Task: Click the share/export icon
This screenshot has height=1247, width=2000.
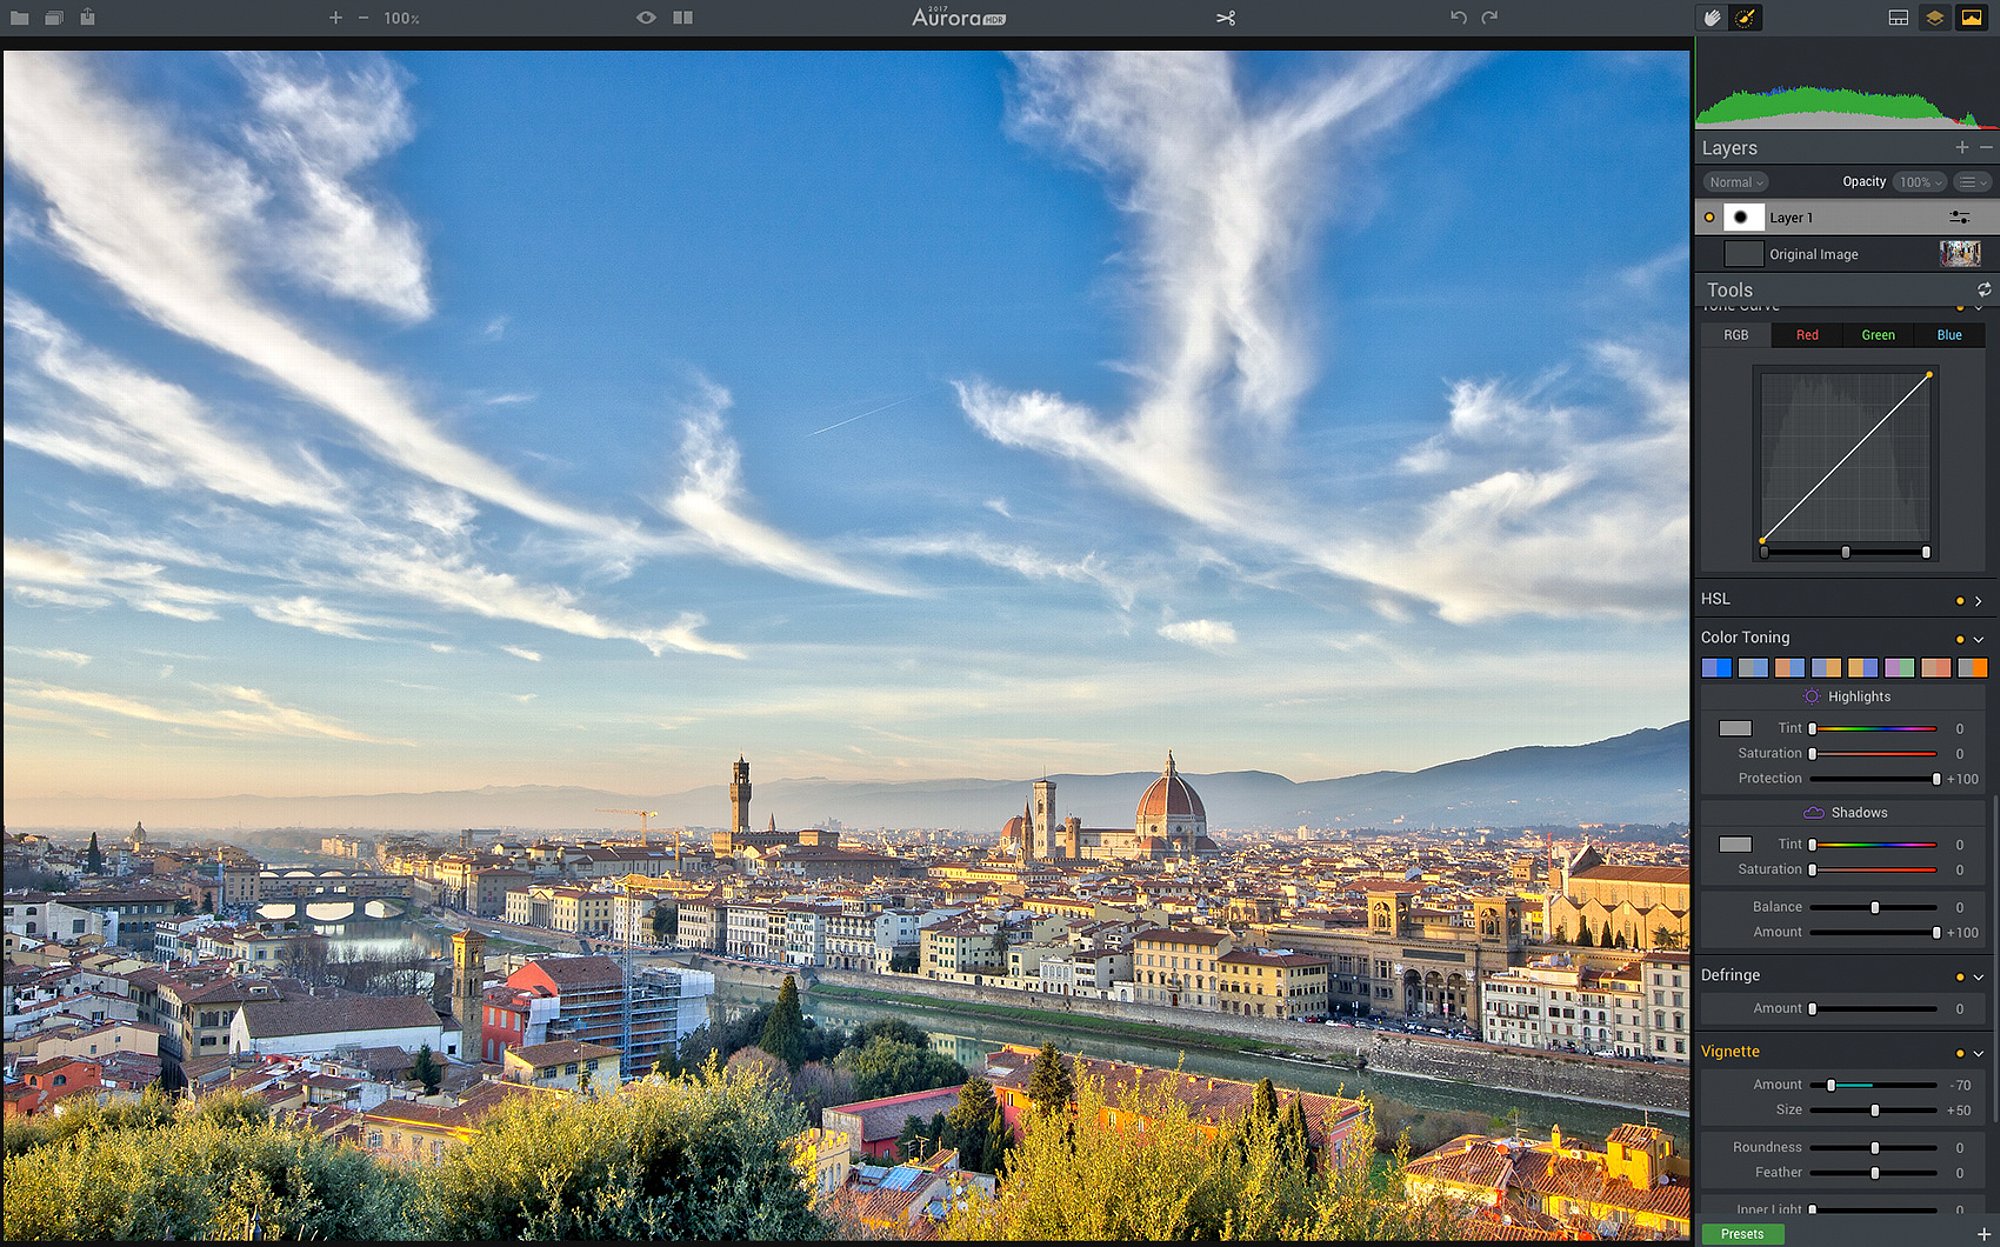Action: 88,17
